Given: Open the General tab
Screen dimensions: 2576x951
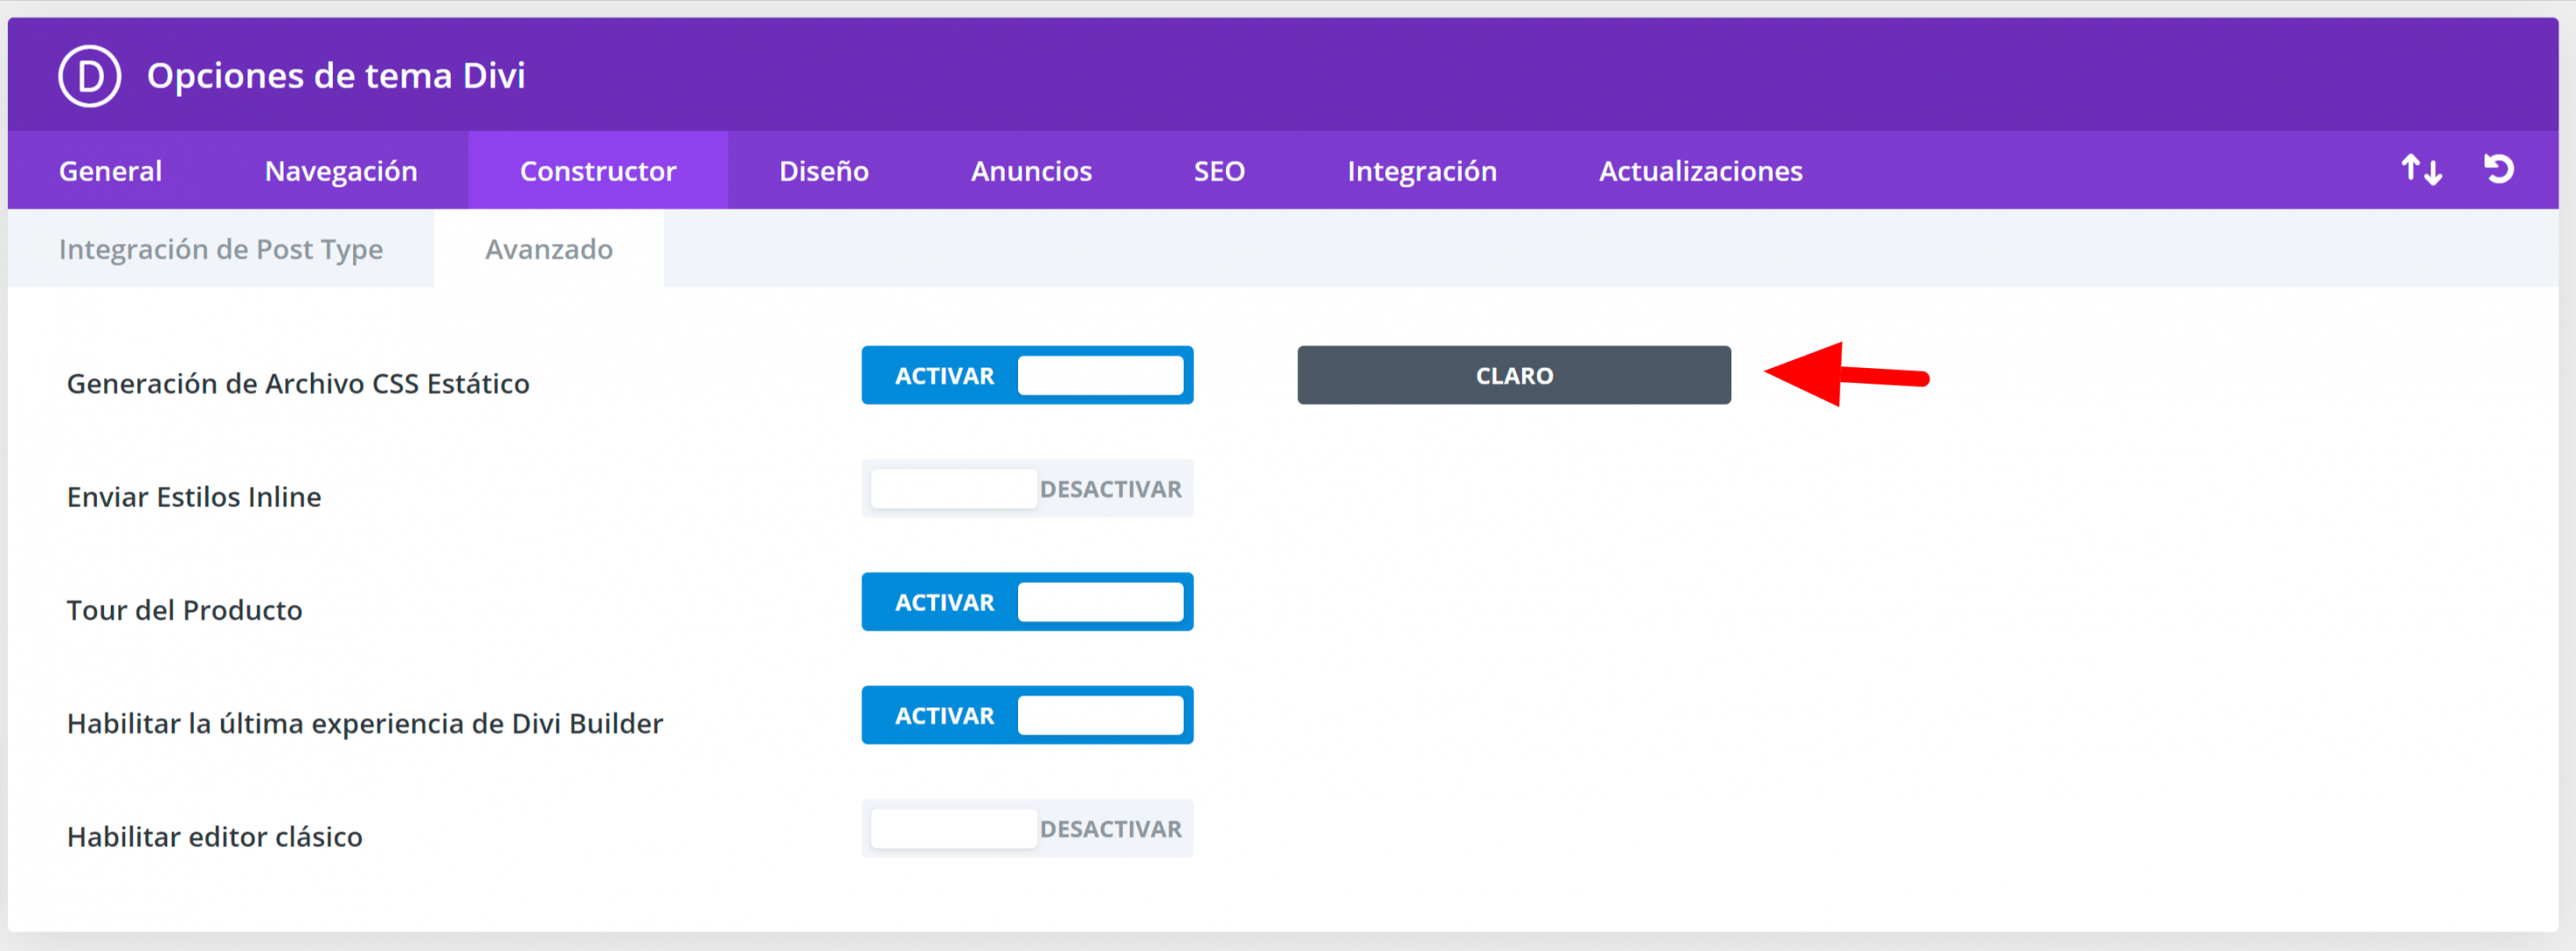Looking at the screenshot, I should pyautogui.click(x=110, y=171).
